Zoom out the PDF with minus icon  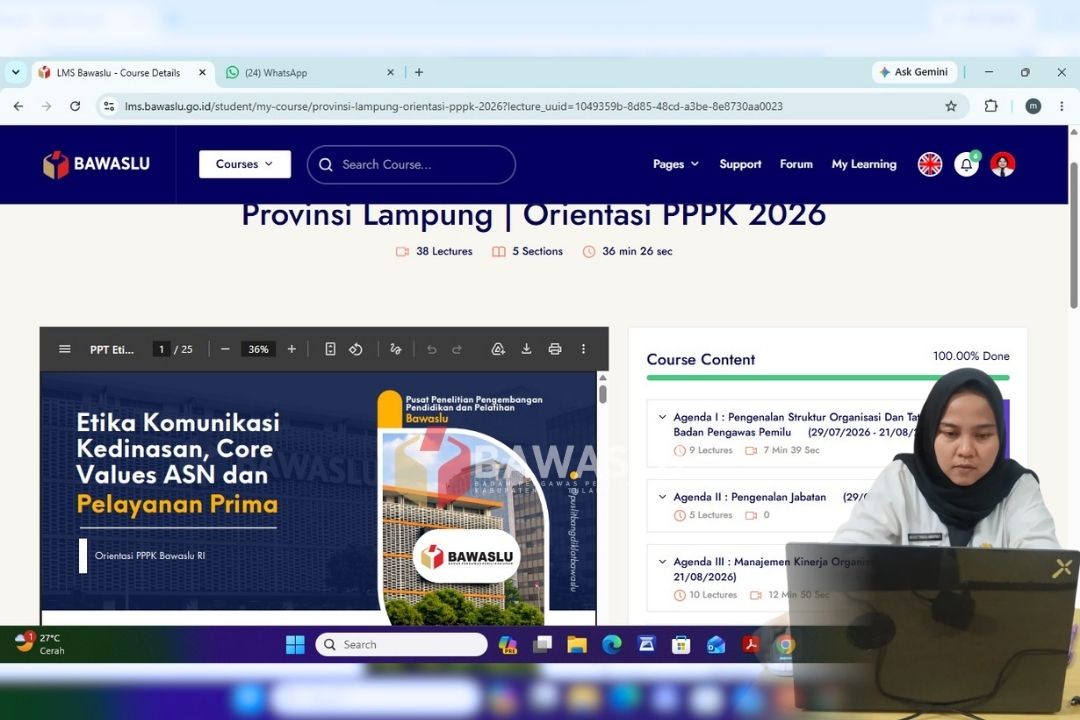225,349
